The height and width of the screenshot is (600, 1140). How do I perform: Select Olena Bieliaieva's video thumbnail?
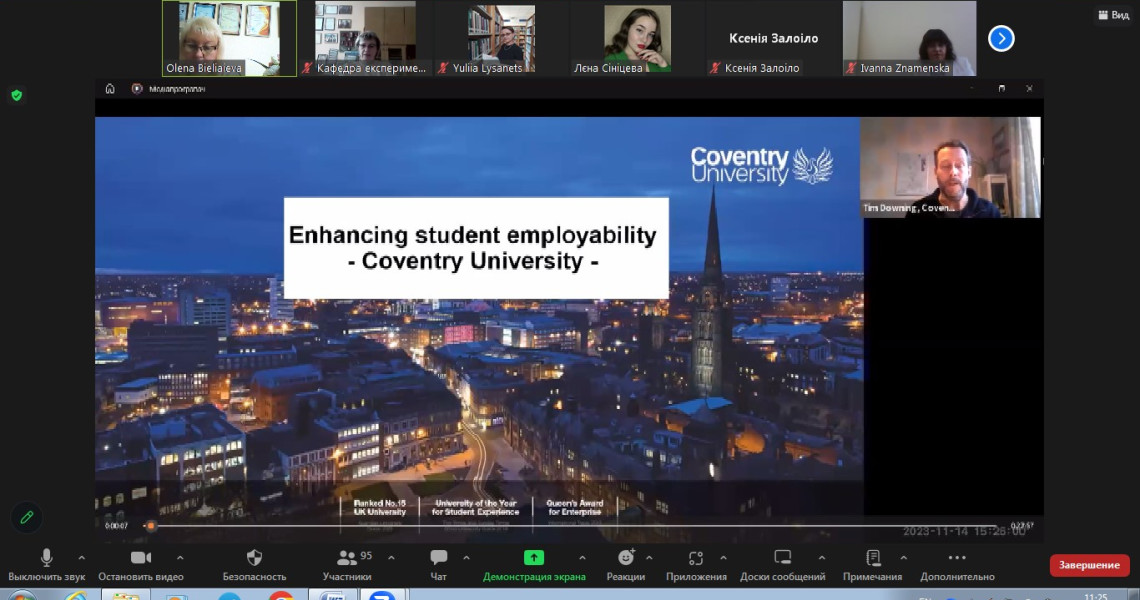(x=229, y=39)
